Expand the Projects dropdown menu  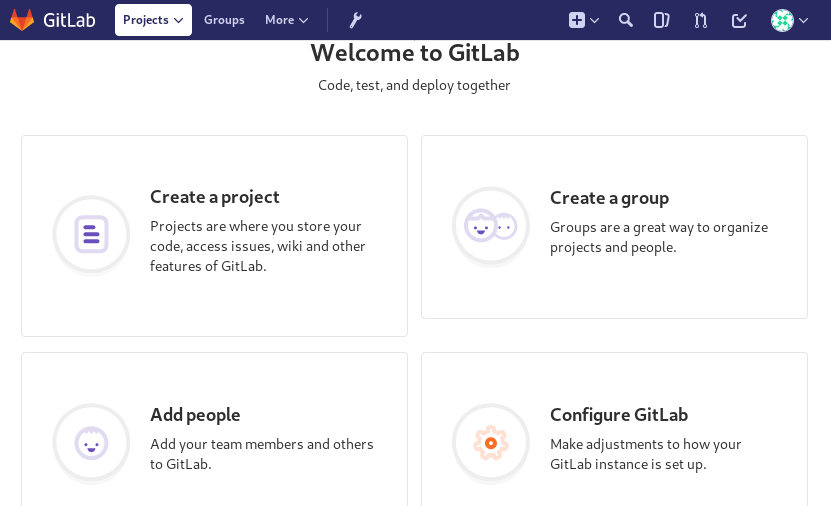coord(153,20)
